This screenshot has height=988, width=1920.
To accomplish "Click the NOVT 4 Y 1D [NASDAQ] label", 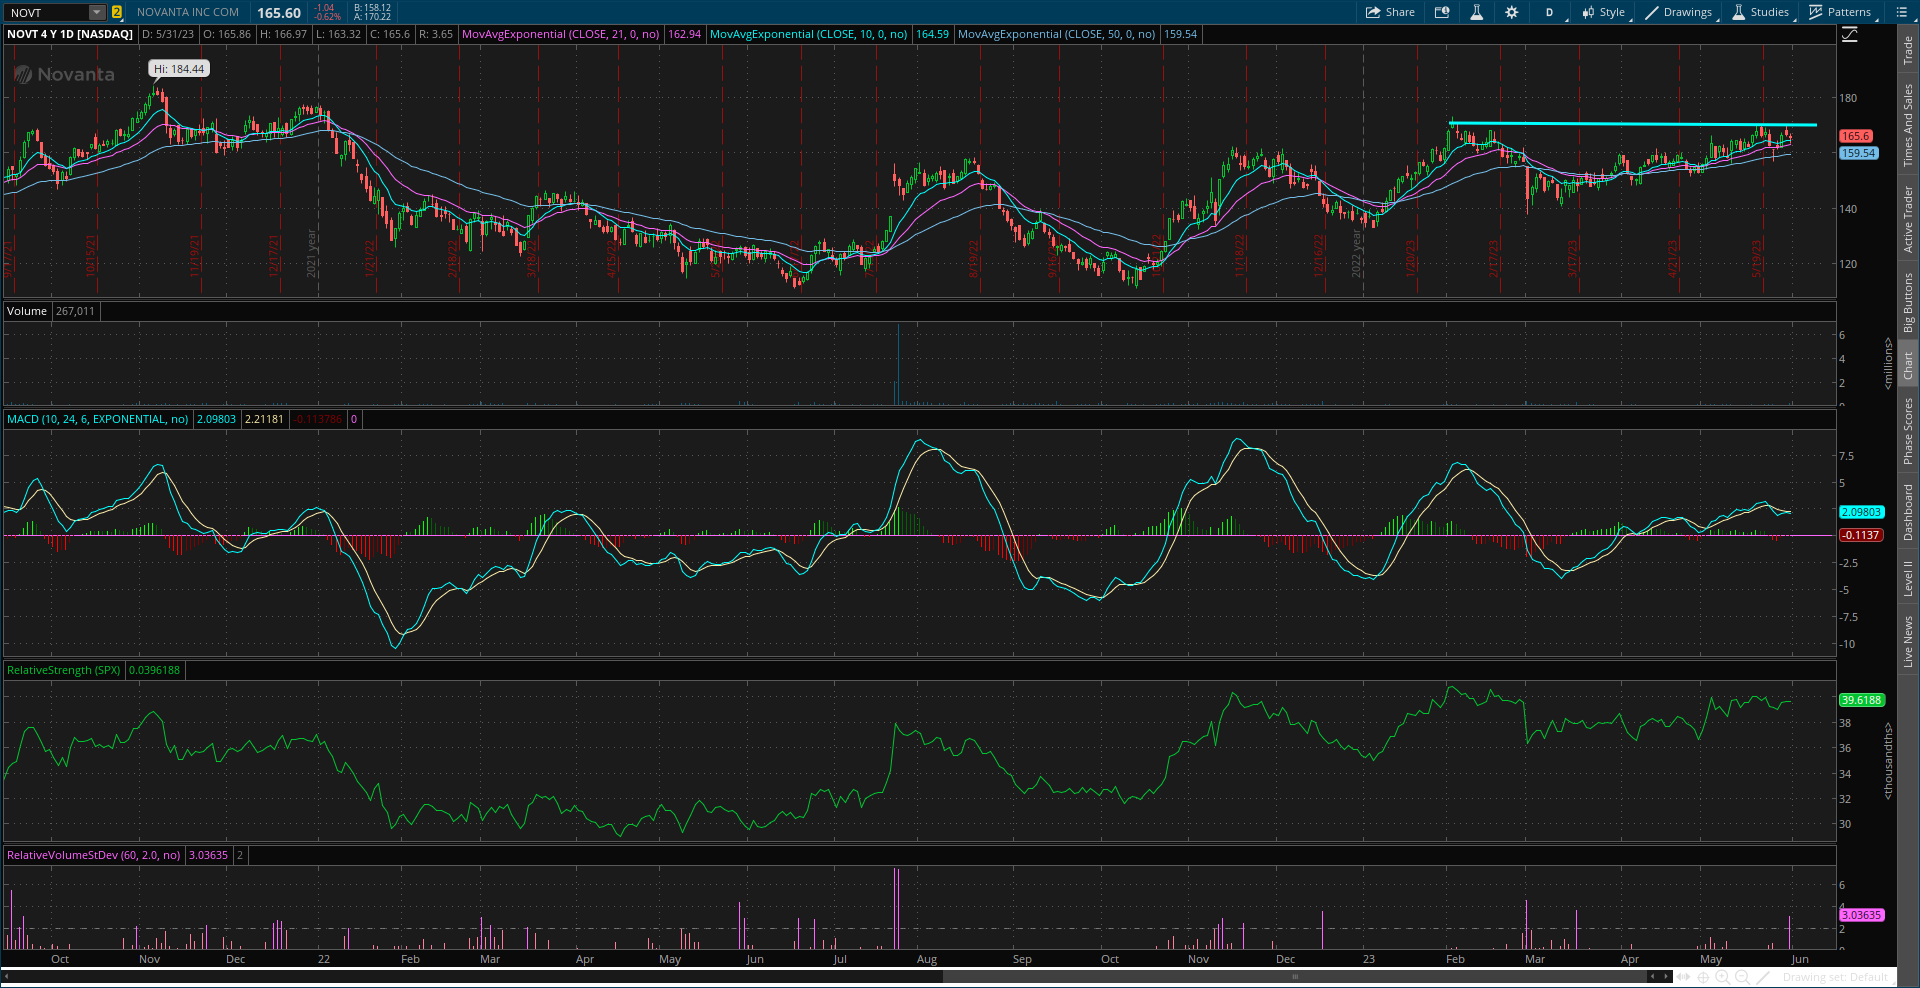I will click(x=70, y=34).
